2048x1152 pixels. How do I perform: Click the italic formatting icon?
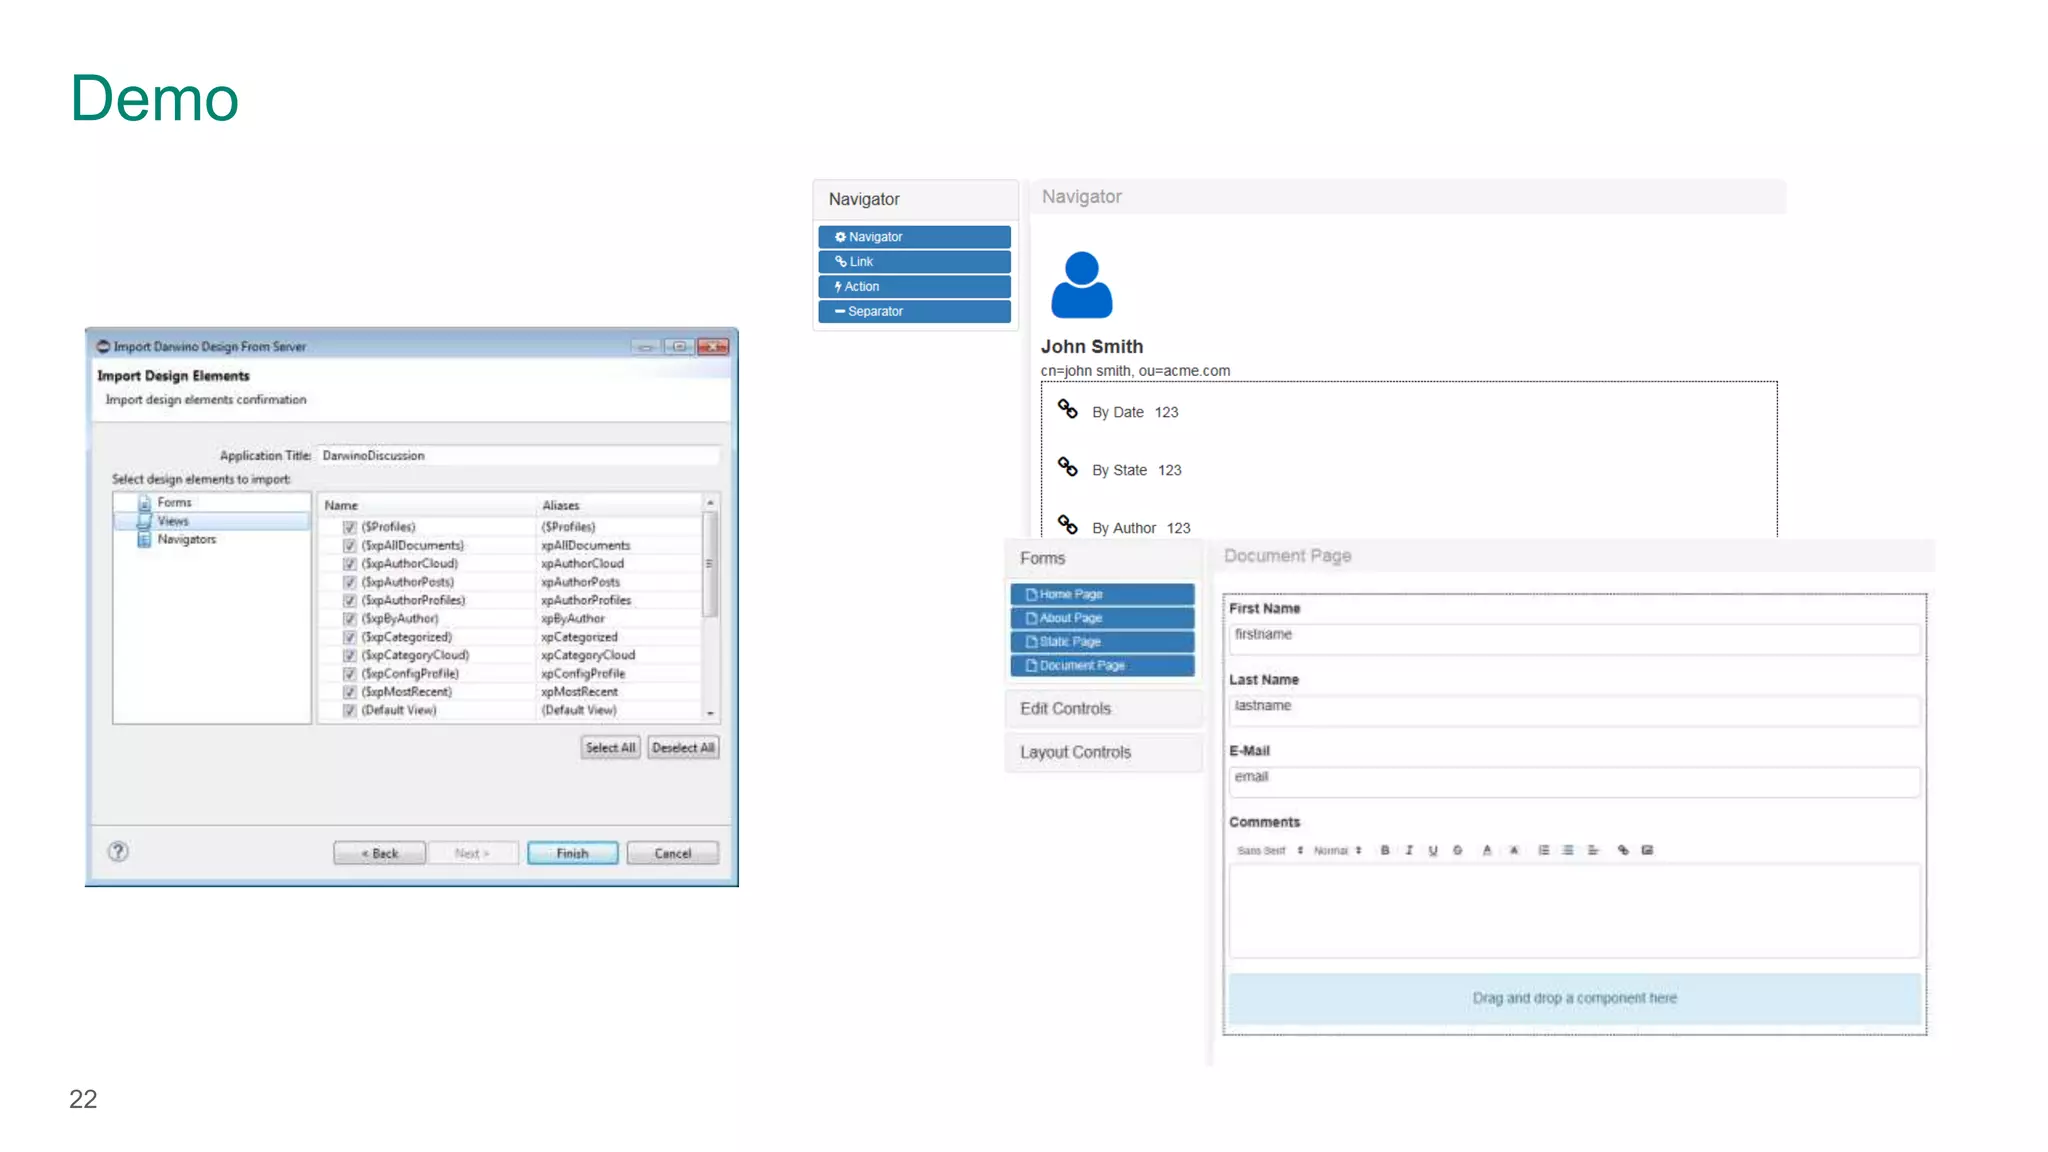1409,850
